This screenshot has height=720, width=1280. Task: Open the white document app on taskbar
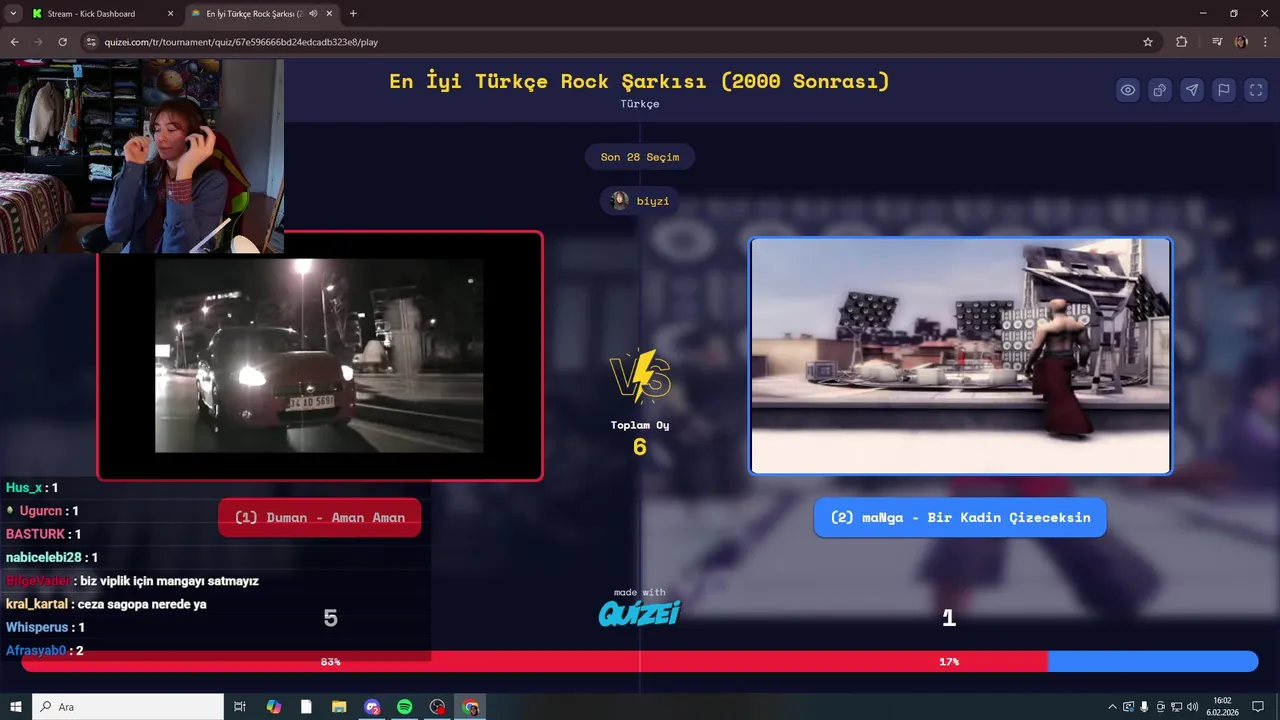point(306,707)
